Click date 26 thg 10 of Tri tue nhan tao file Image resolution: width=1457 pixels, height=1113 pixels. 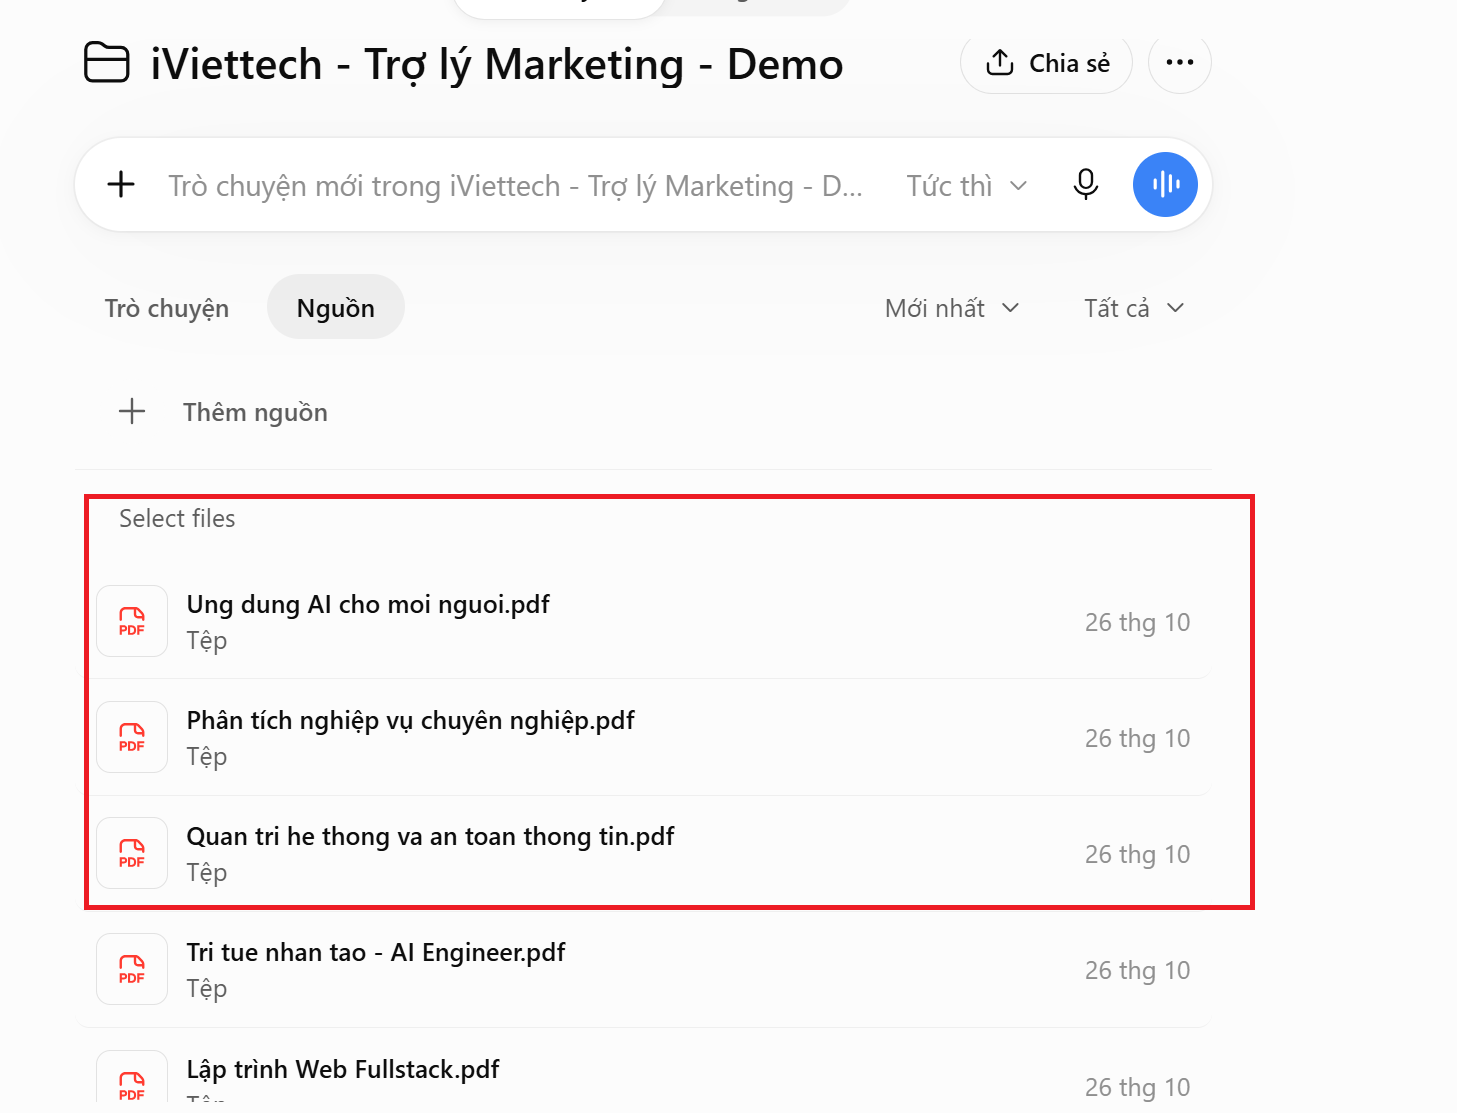pos(1137,970)
